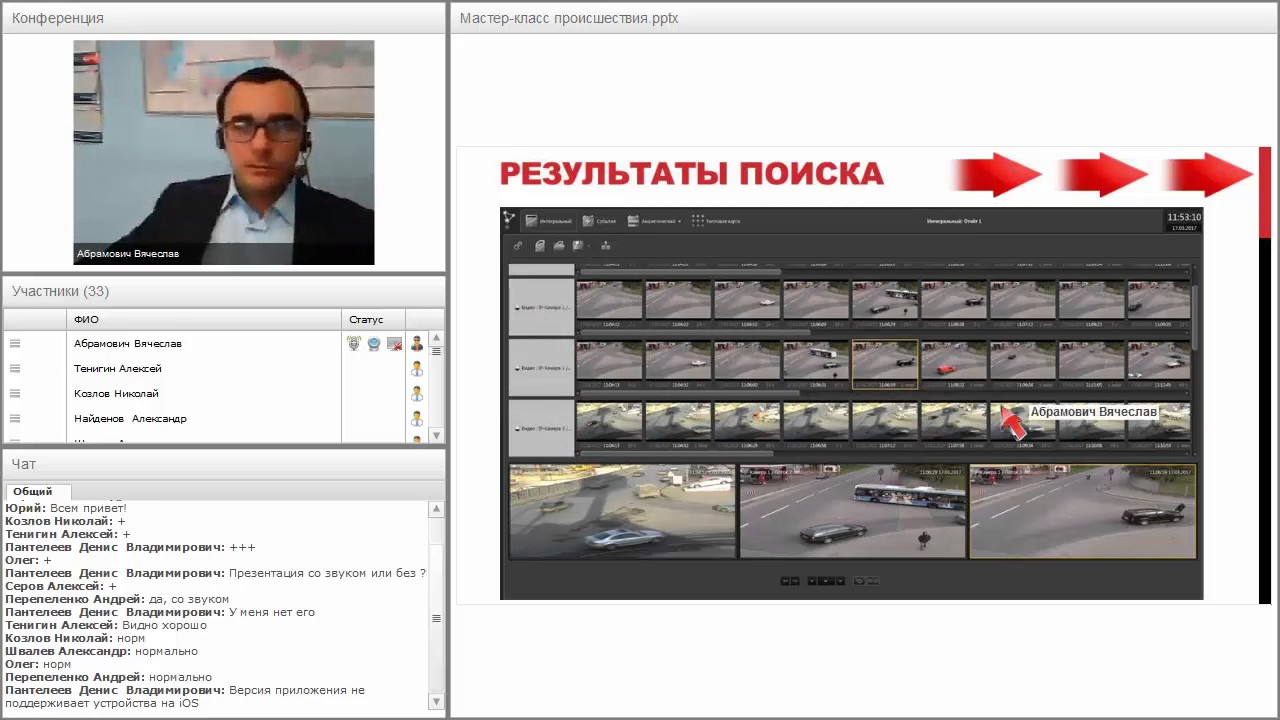The height and width of the screenshot is (720, 1280).
Task: Click the microphone status icon for Абрамович Вячеслав
Action: click(x=354, y=343)
